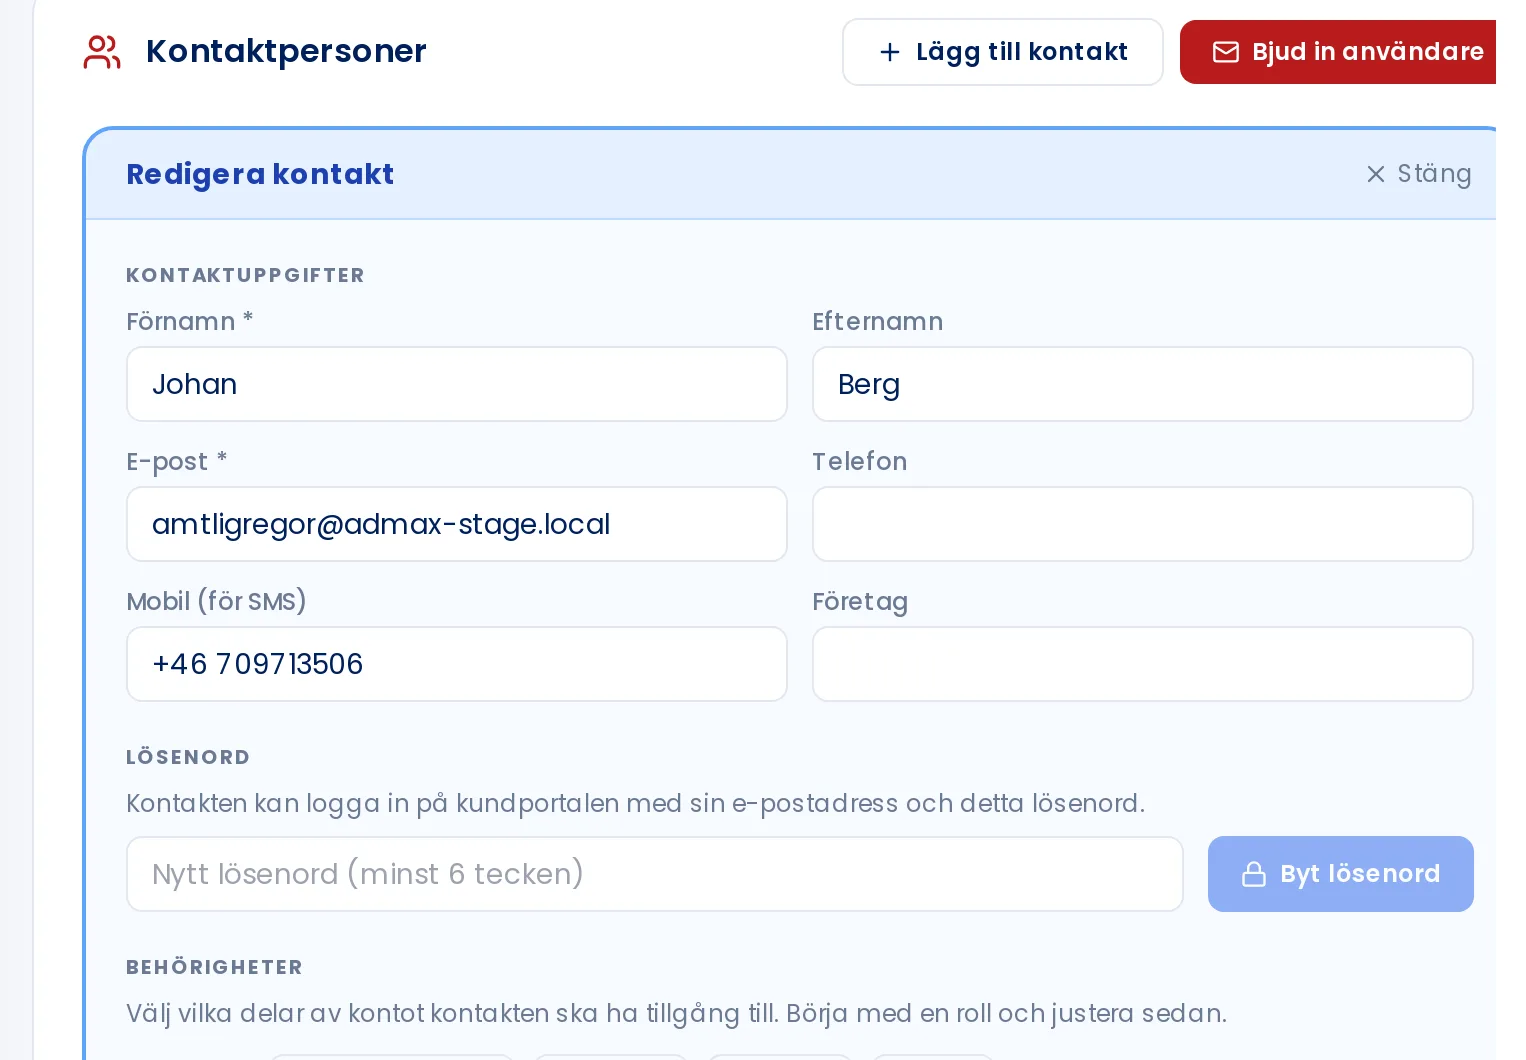
Task: Click the "Efternamn" field label
Action: pyautogui.click(x=878, y=321)
